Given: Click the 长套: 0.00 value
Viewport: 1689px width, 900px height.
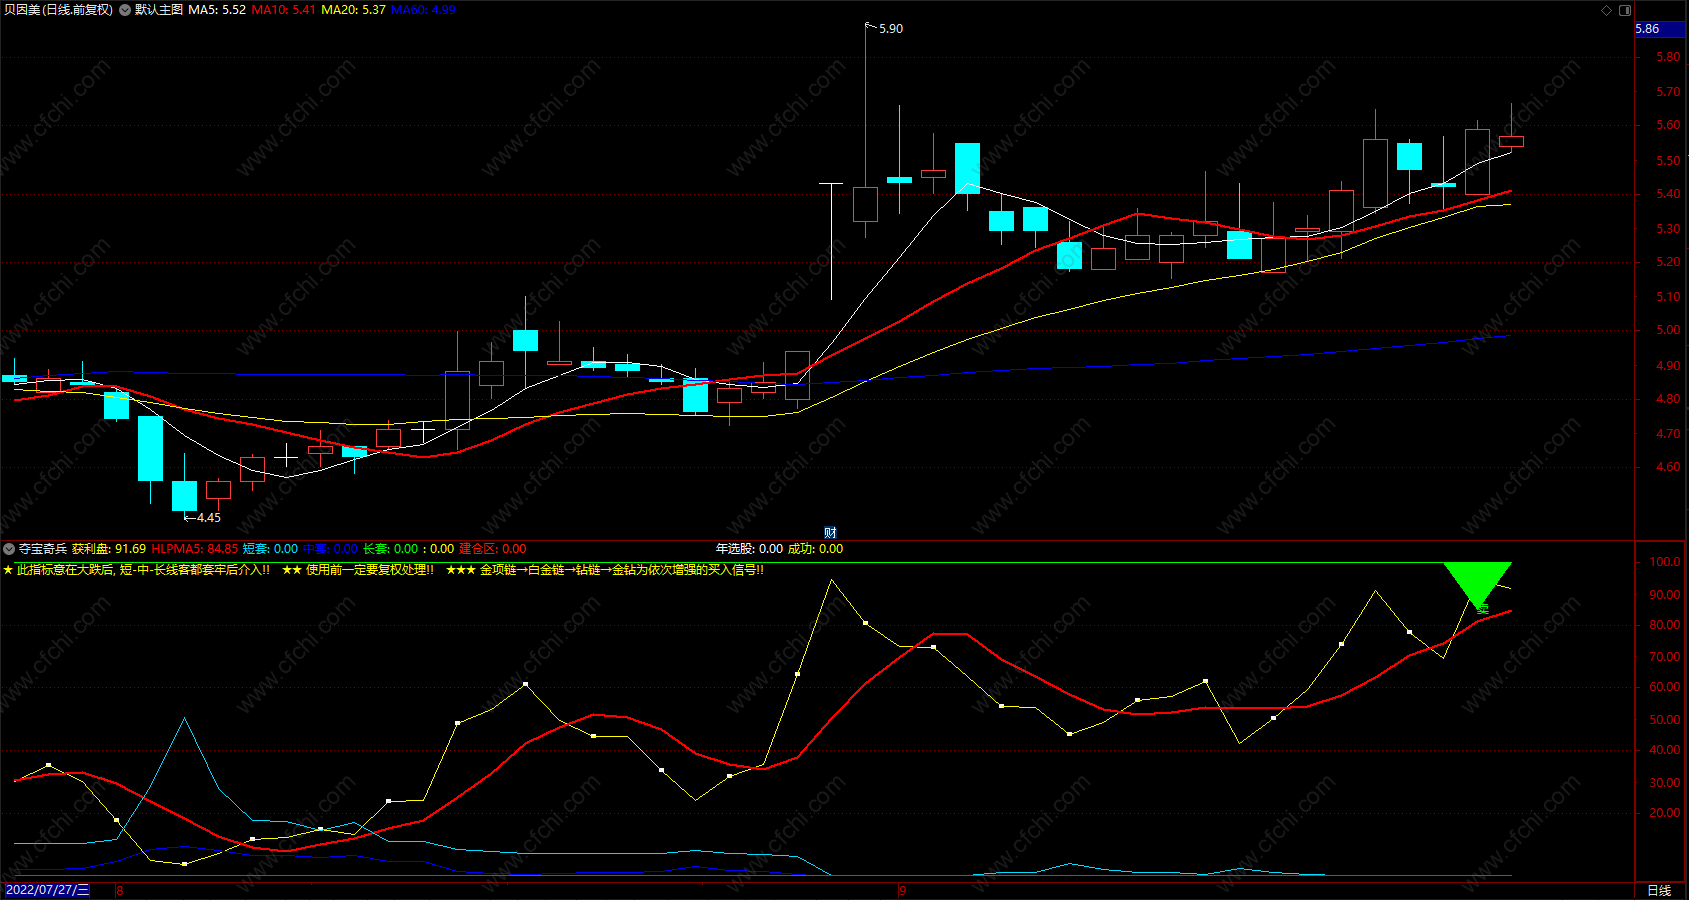Looking at the screenshot, I should click(x=390, y=549).
